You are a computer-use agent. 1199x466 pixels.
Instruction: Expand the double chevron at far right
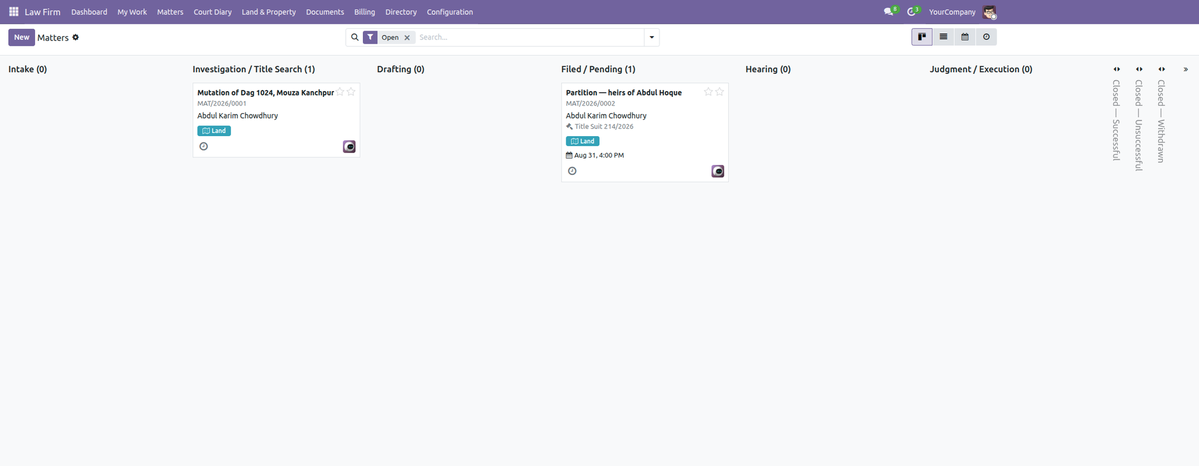click(1185, 69)
